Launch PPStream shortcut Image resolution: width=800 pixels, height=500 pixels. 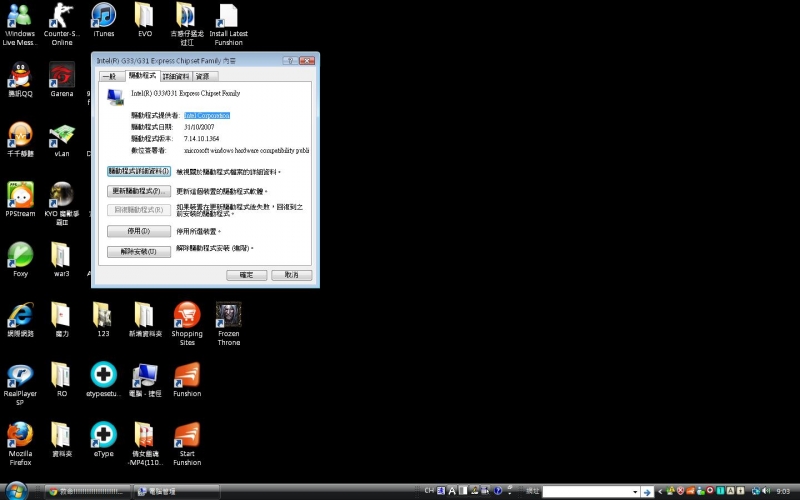tap(20, 200)
